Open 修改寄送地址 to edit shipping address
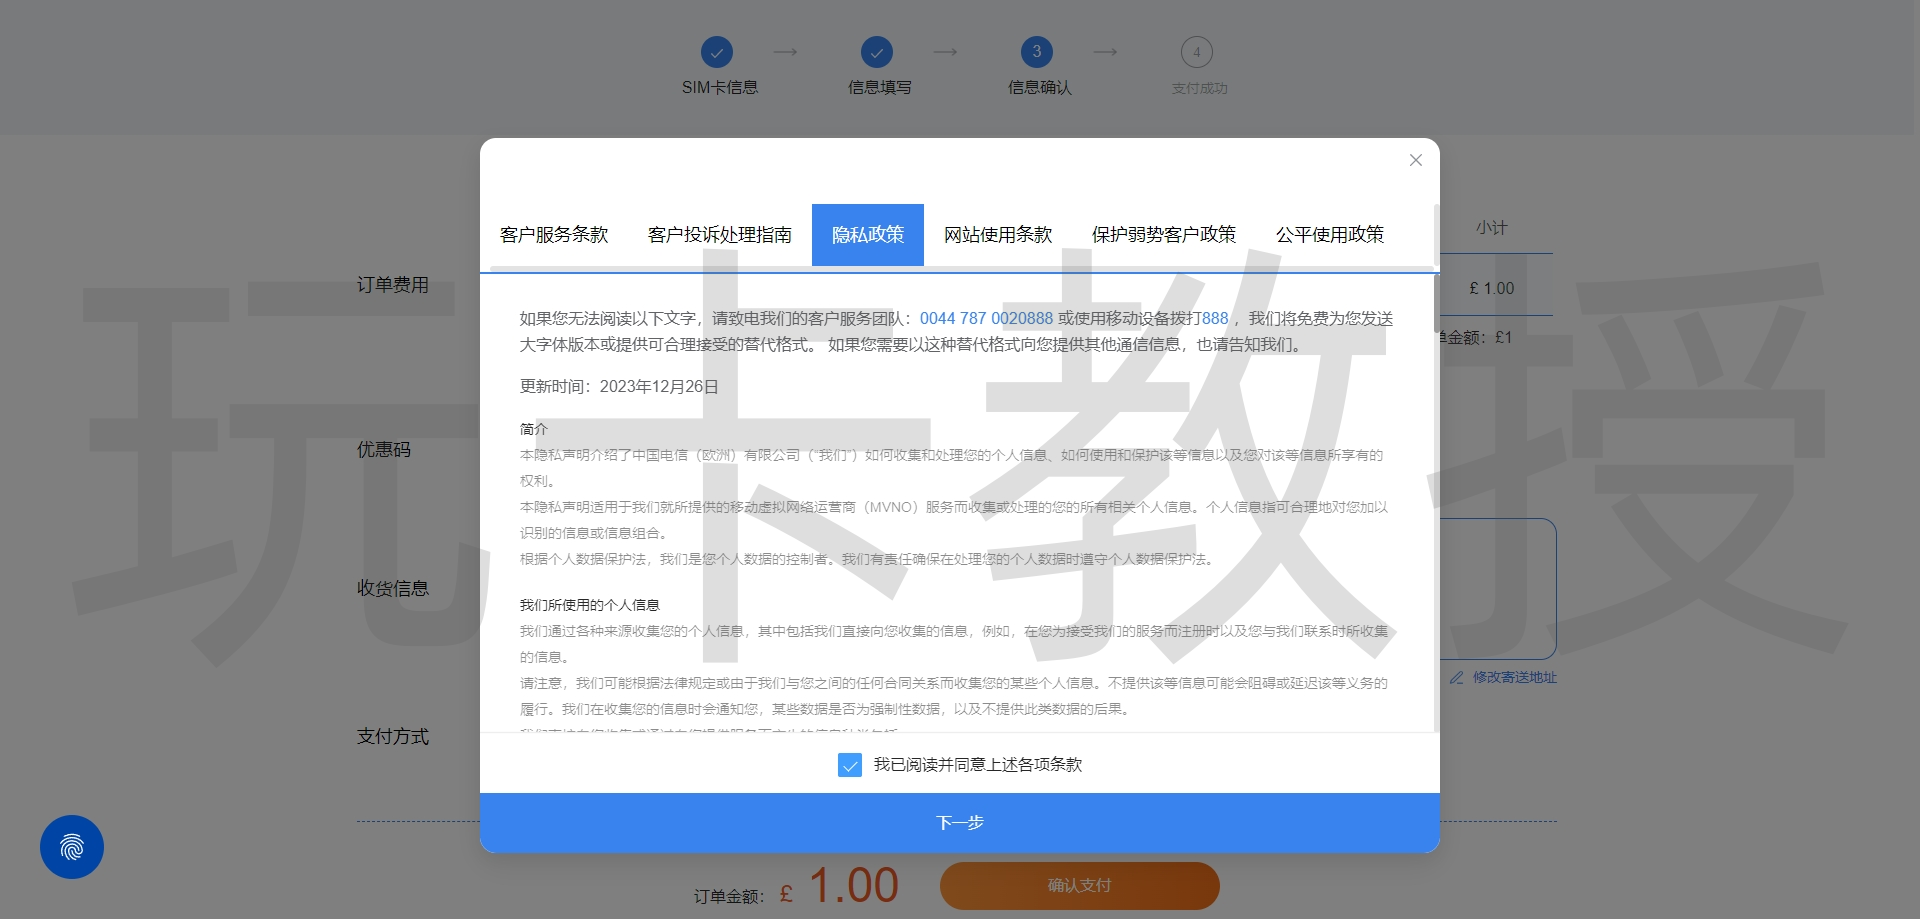Image resolution: width=1920 pixels, height=919 pixels. [x=1515, y=678]
